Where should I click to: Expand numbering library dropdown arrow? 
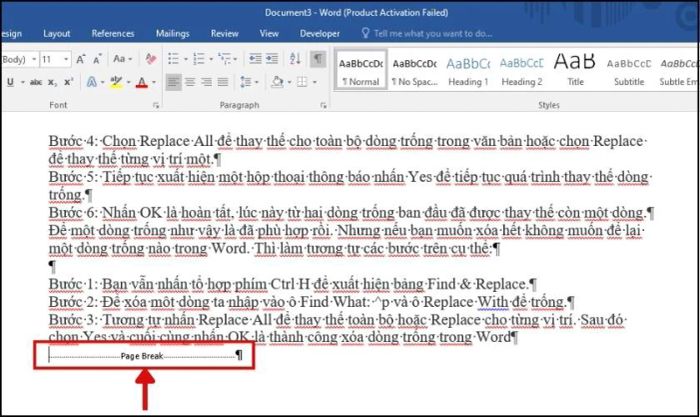pos(211,59)
